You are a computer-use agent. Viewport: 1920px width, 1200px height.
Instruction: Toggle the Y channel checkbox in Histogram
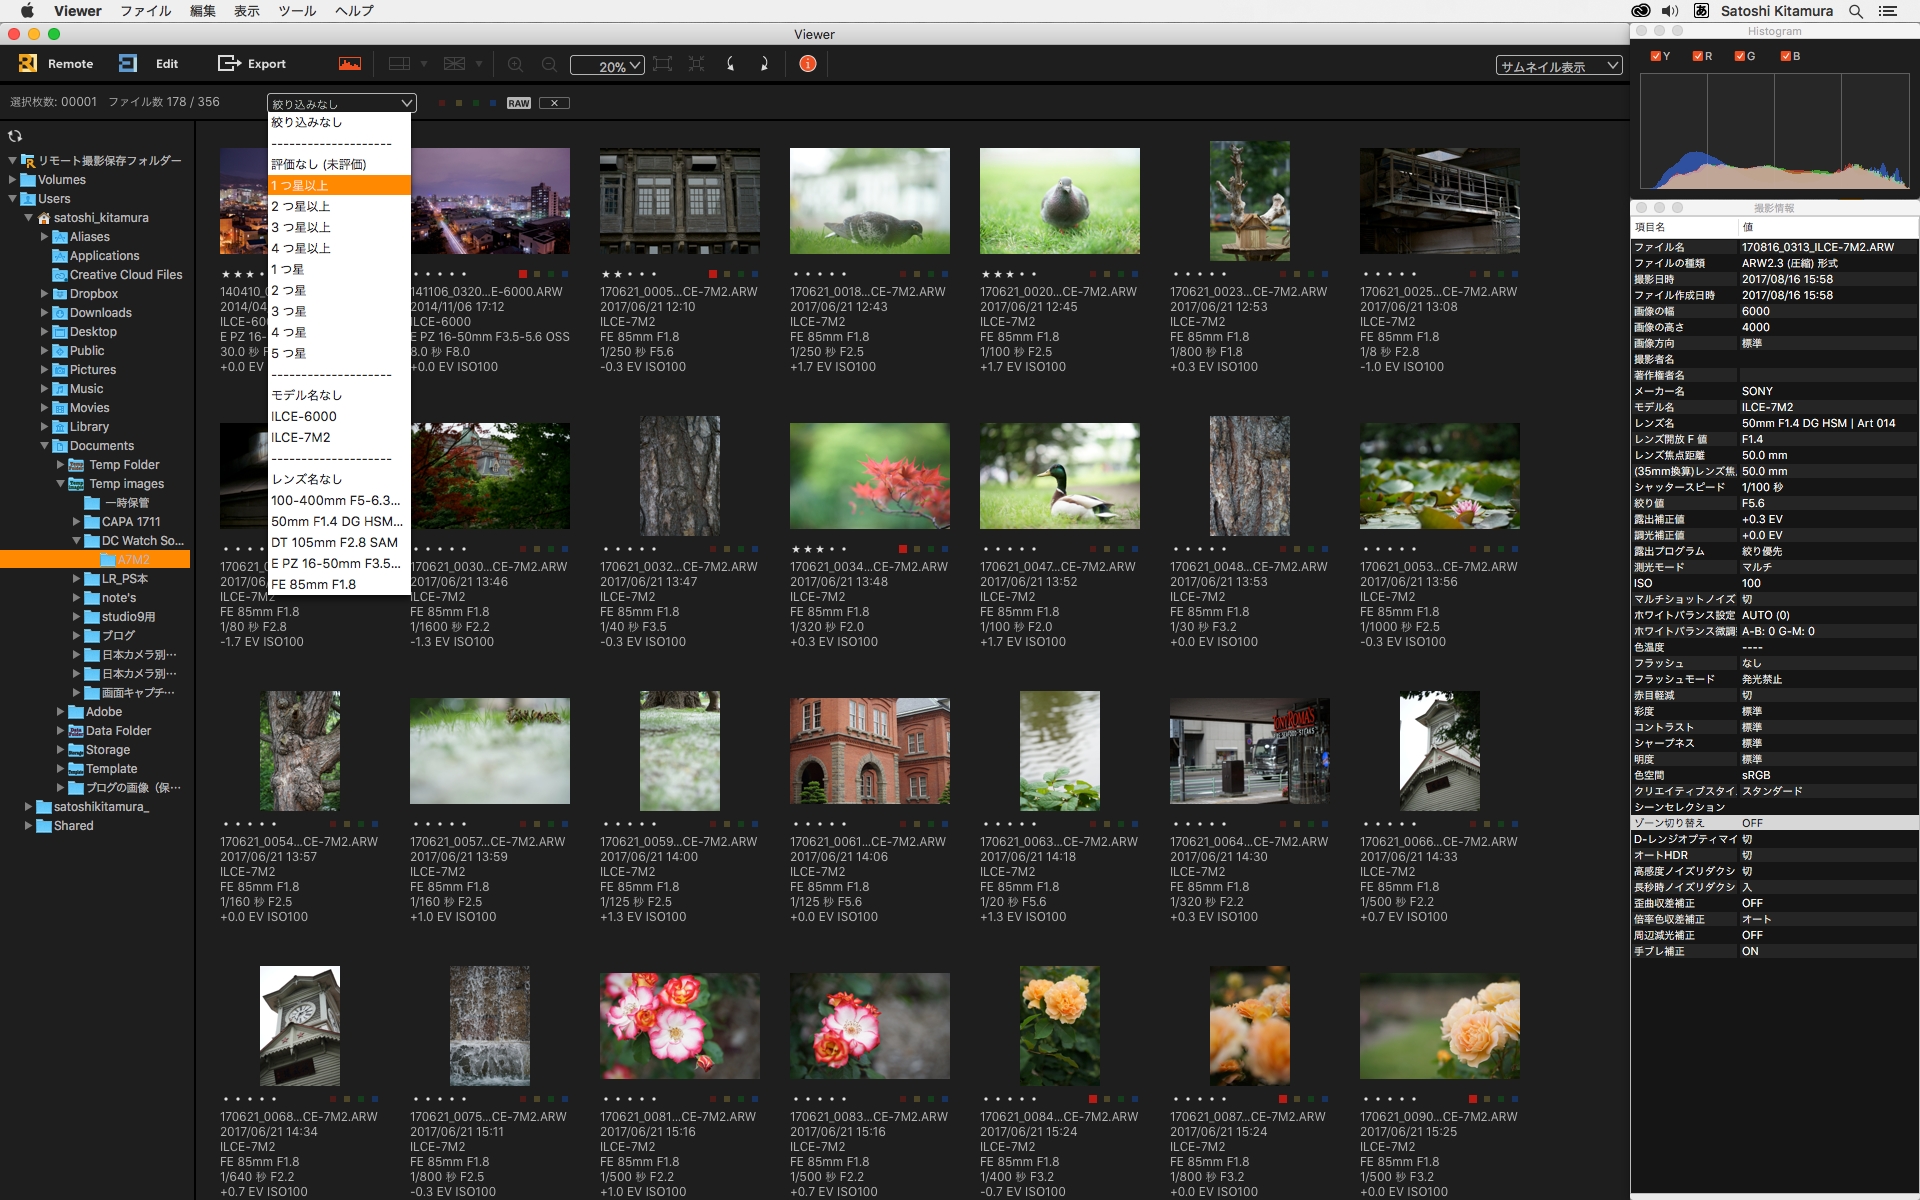[1656, 56]
